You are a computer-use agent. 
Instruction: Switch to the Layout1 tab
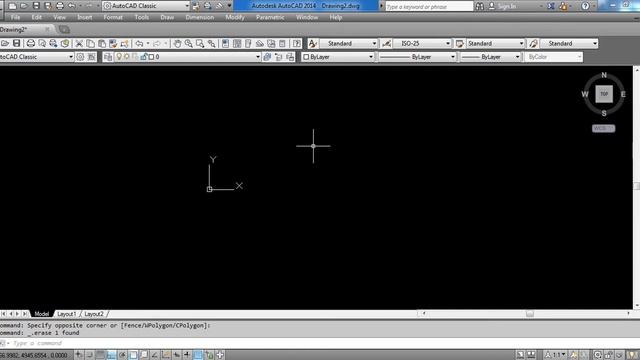pyautogui.click(x=67, y=314)
